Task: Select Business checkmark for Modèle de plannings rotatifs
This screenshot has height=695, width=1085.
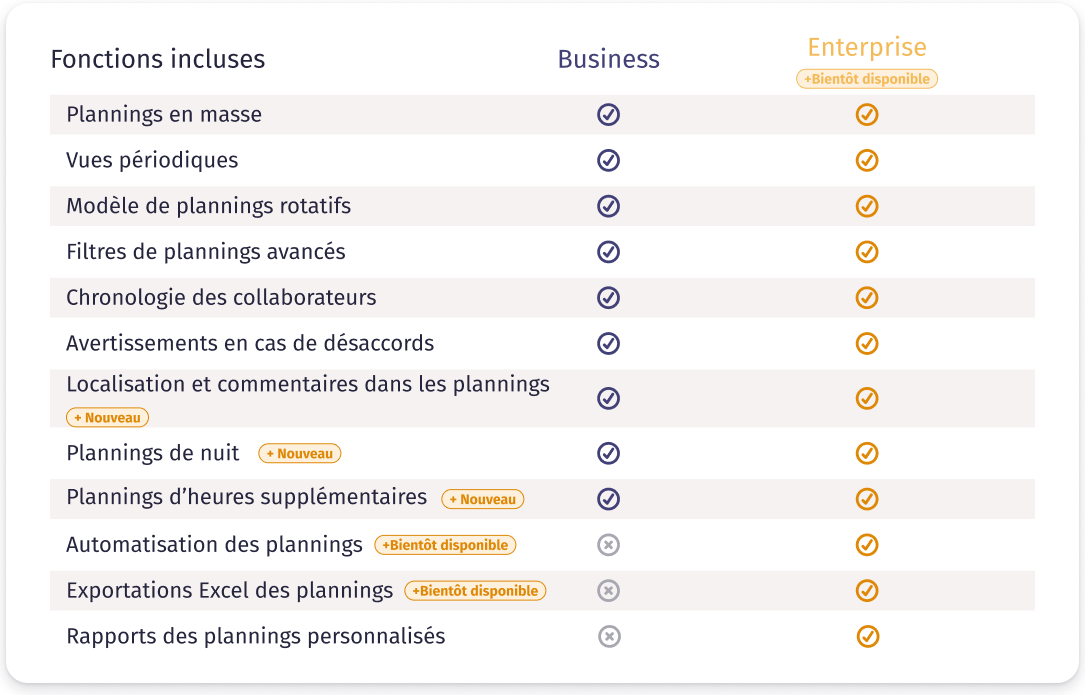Action: coord(608,206)
